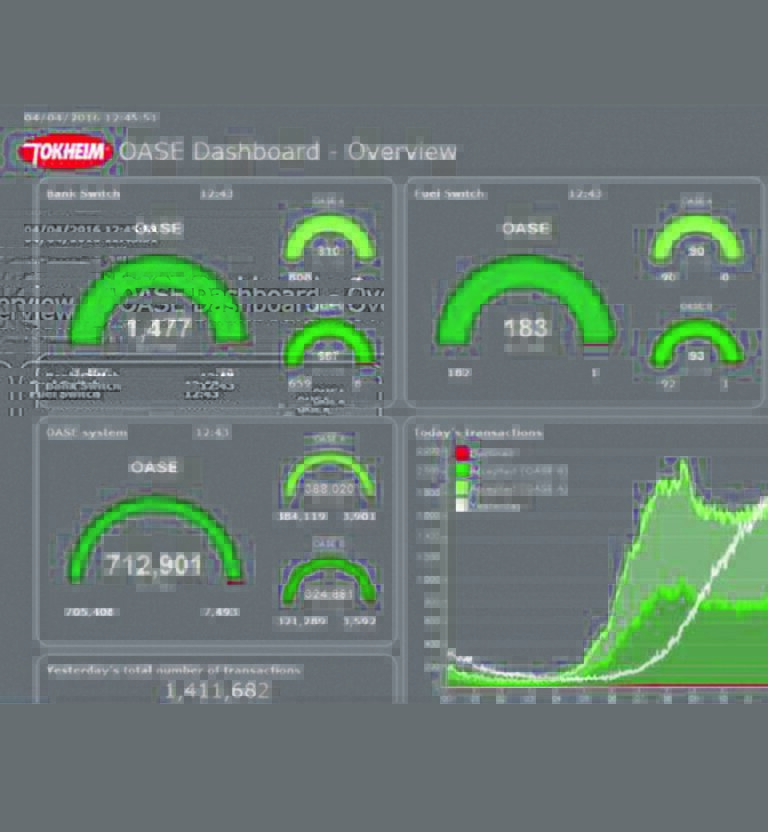The image size is (768, 832).
Task: Click the 182 value under Fuel Switch gauge
Action: coord(459,372)
